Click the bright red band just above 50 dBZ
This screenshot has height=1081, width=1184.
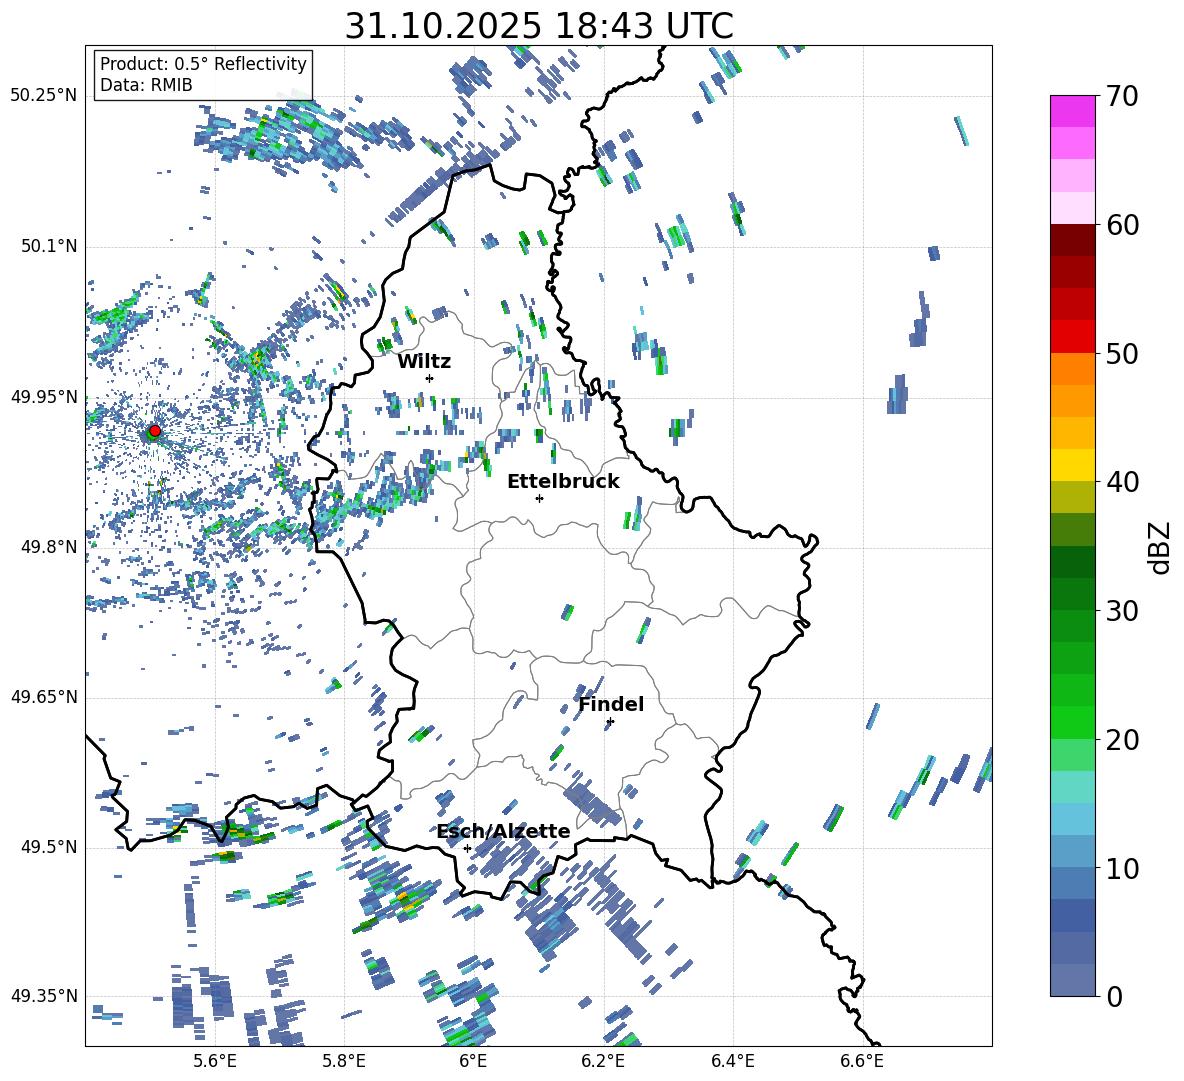(x=1073, y=336)
